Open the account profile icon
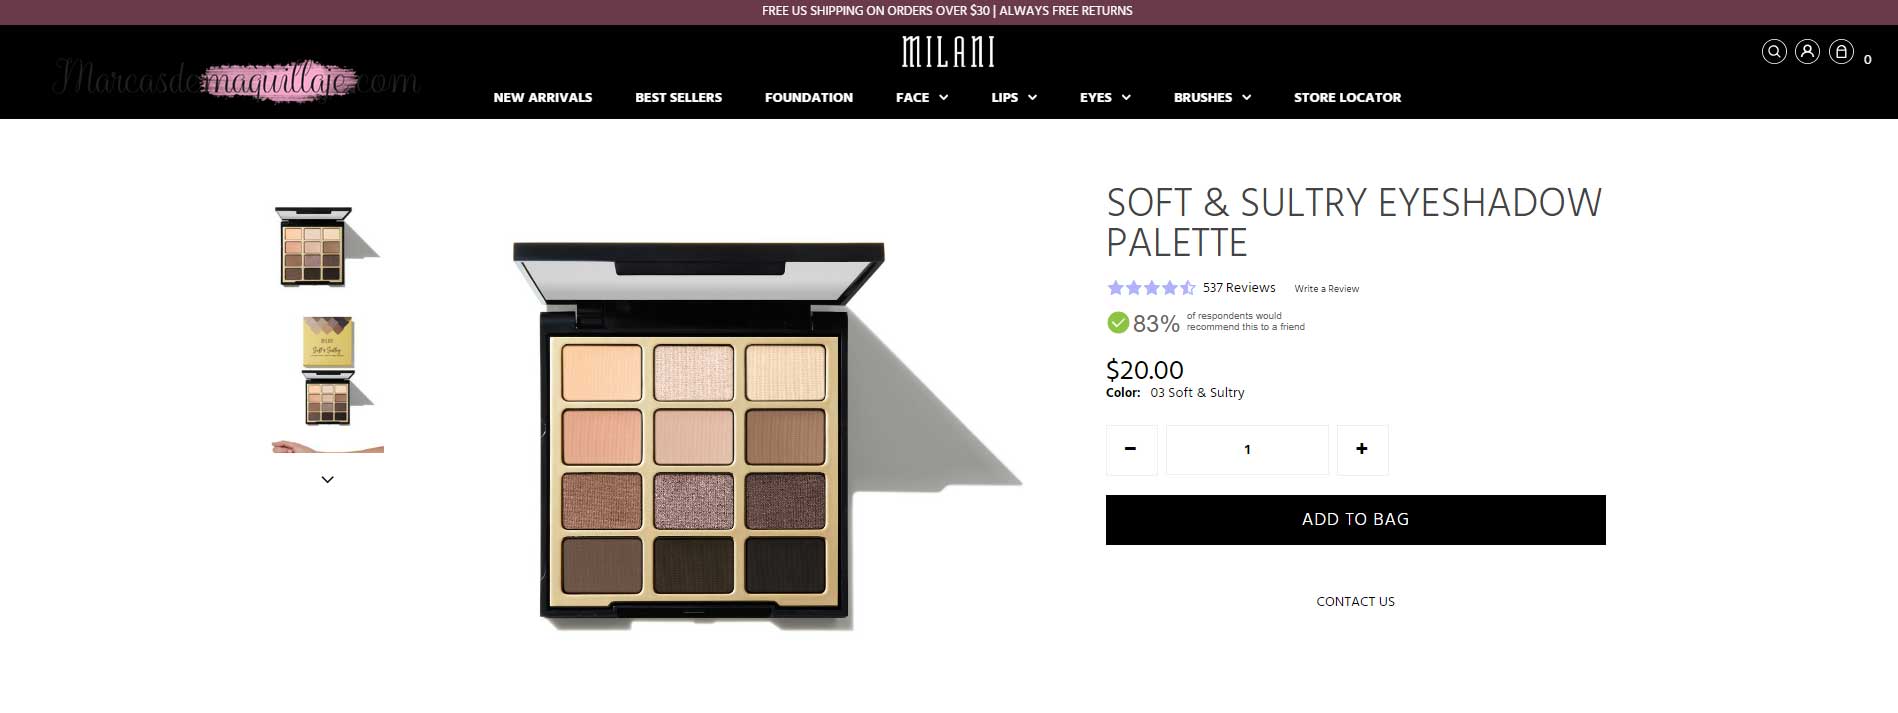 pos(1807,52)
